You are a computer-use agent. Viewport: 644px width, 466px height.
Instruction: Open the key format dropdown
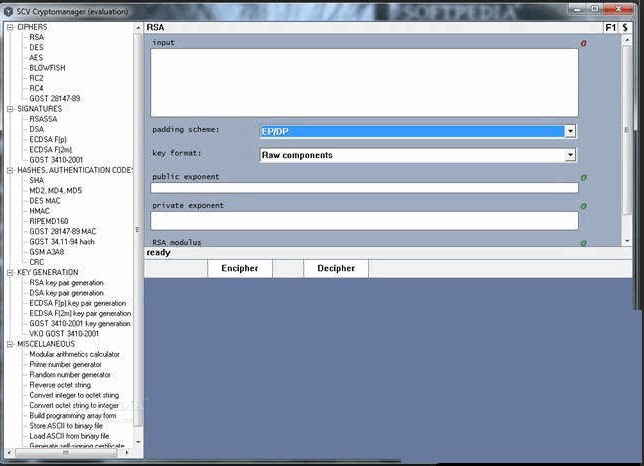point(570,155)
